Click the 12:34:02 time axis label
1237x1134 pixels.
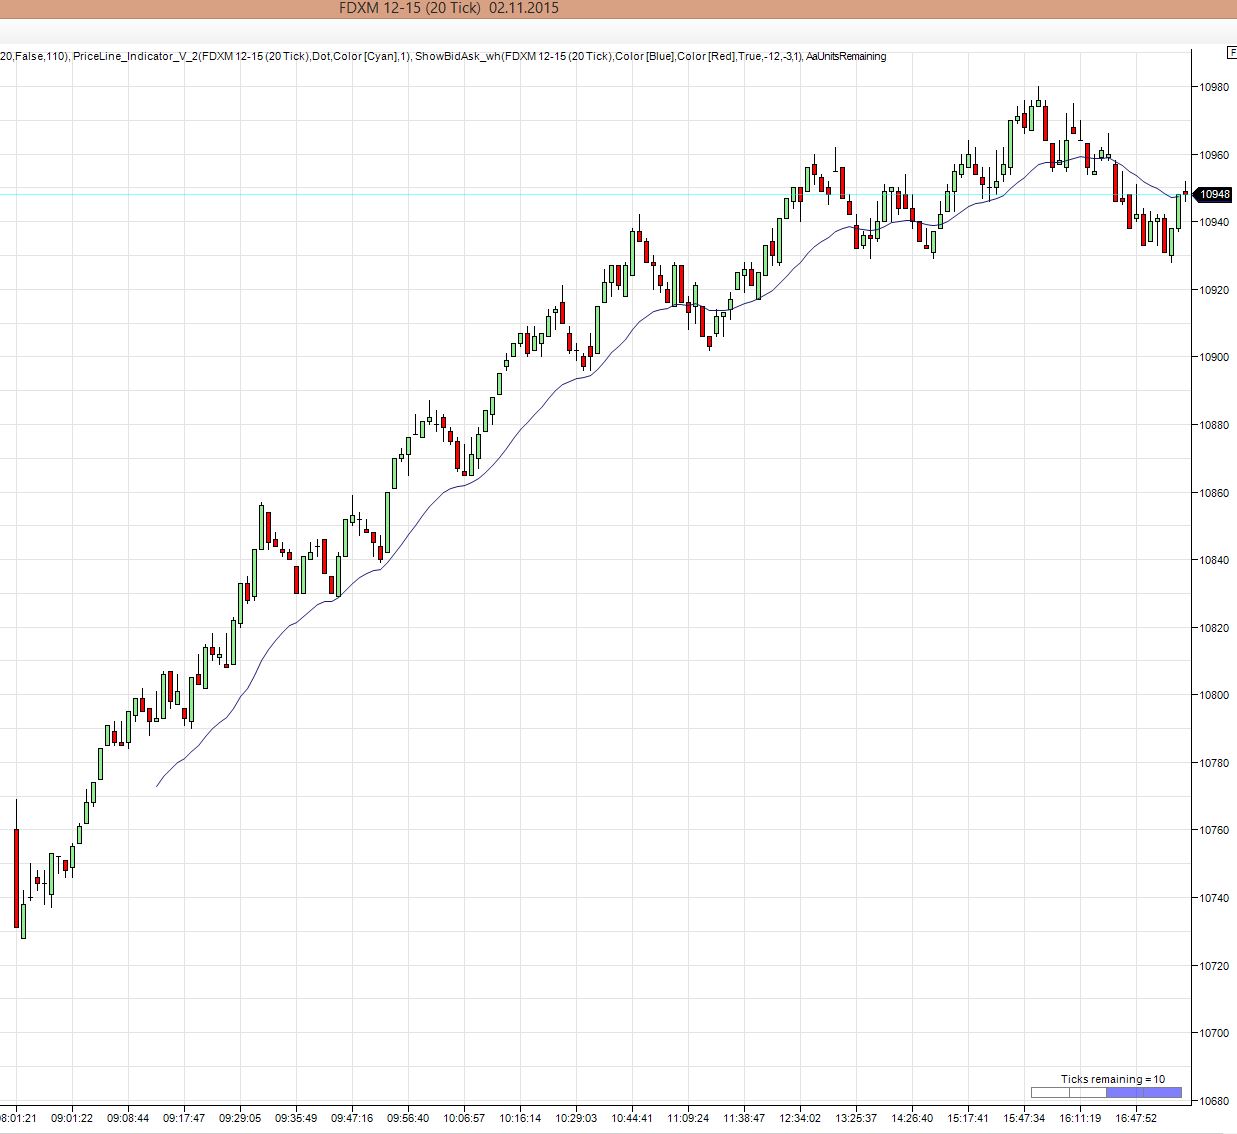[800, 1118]
